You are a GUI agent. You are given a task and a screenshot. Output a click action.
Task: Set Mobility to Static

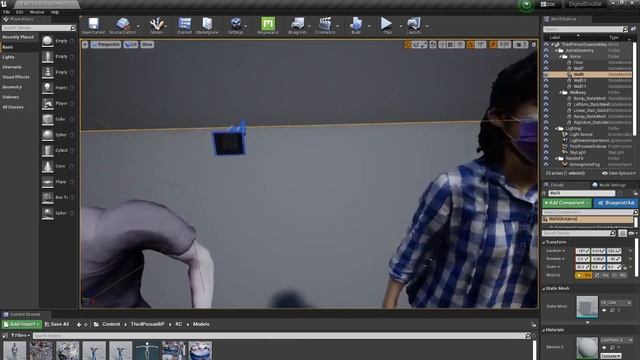tap(584, 275)
